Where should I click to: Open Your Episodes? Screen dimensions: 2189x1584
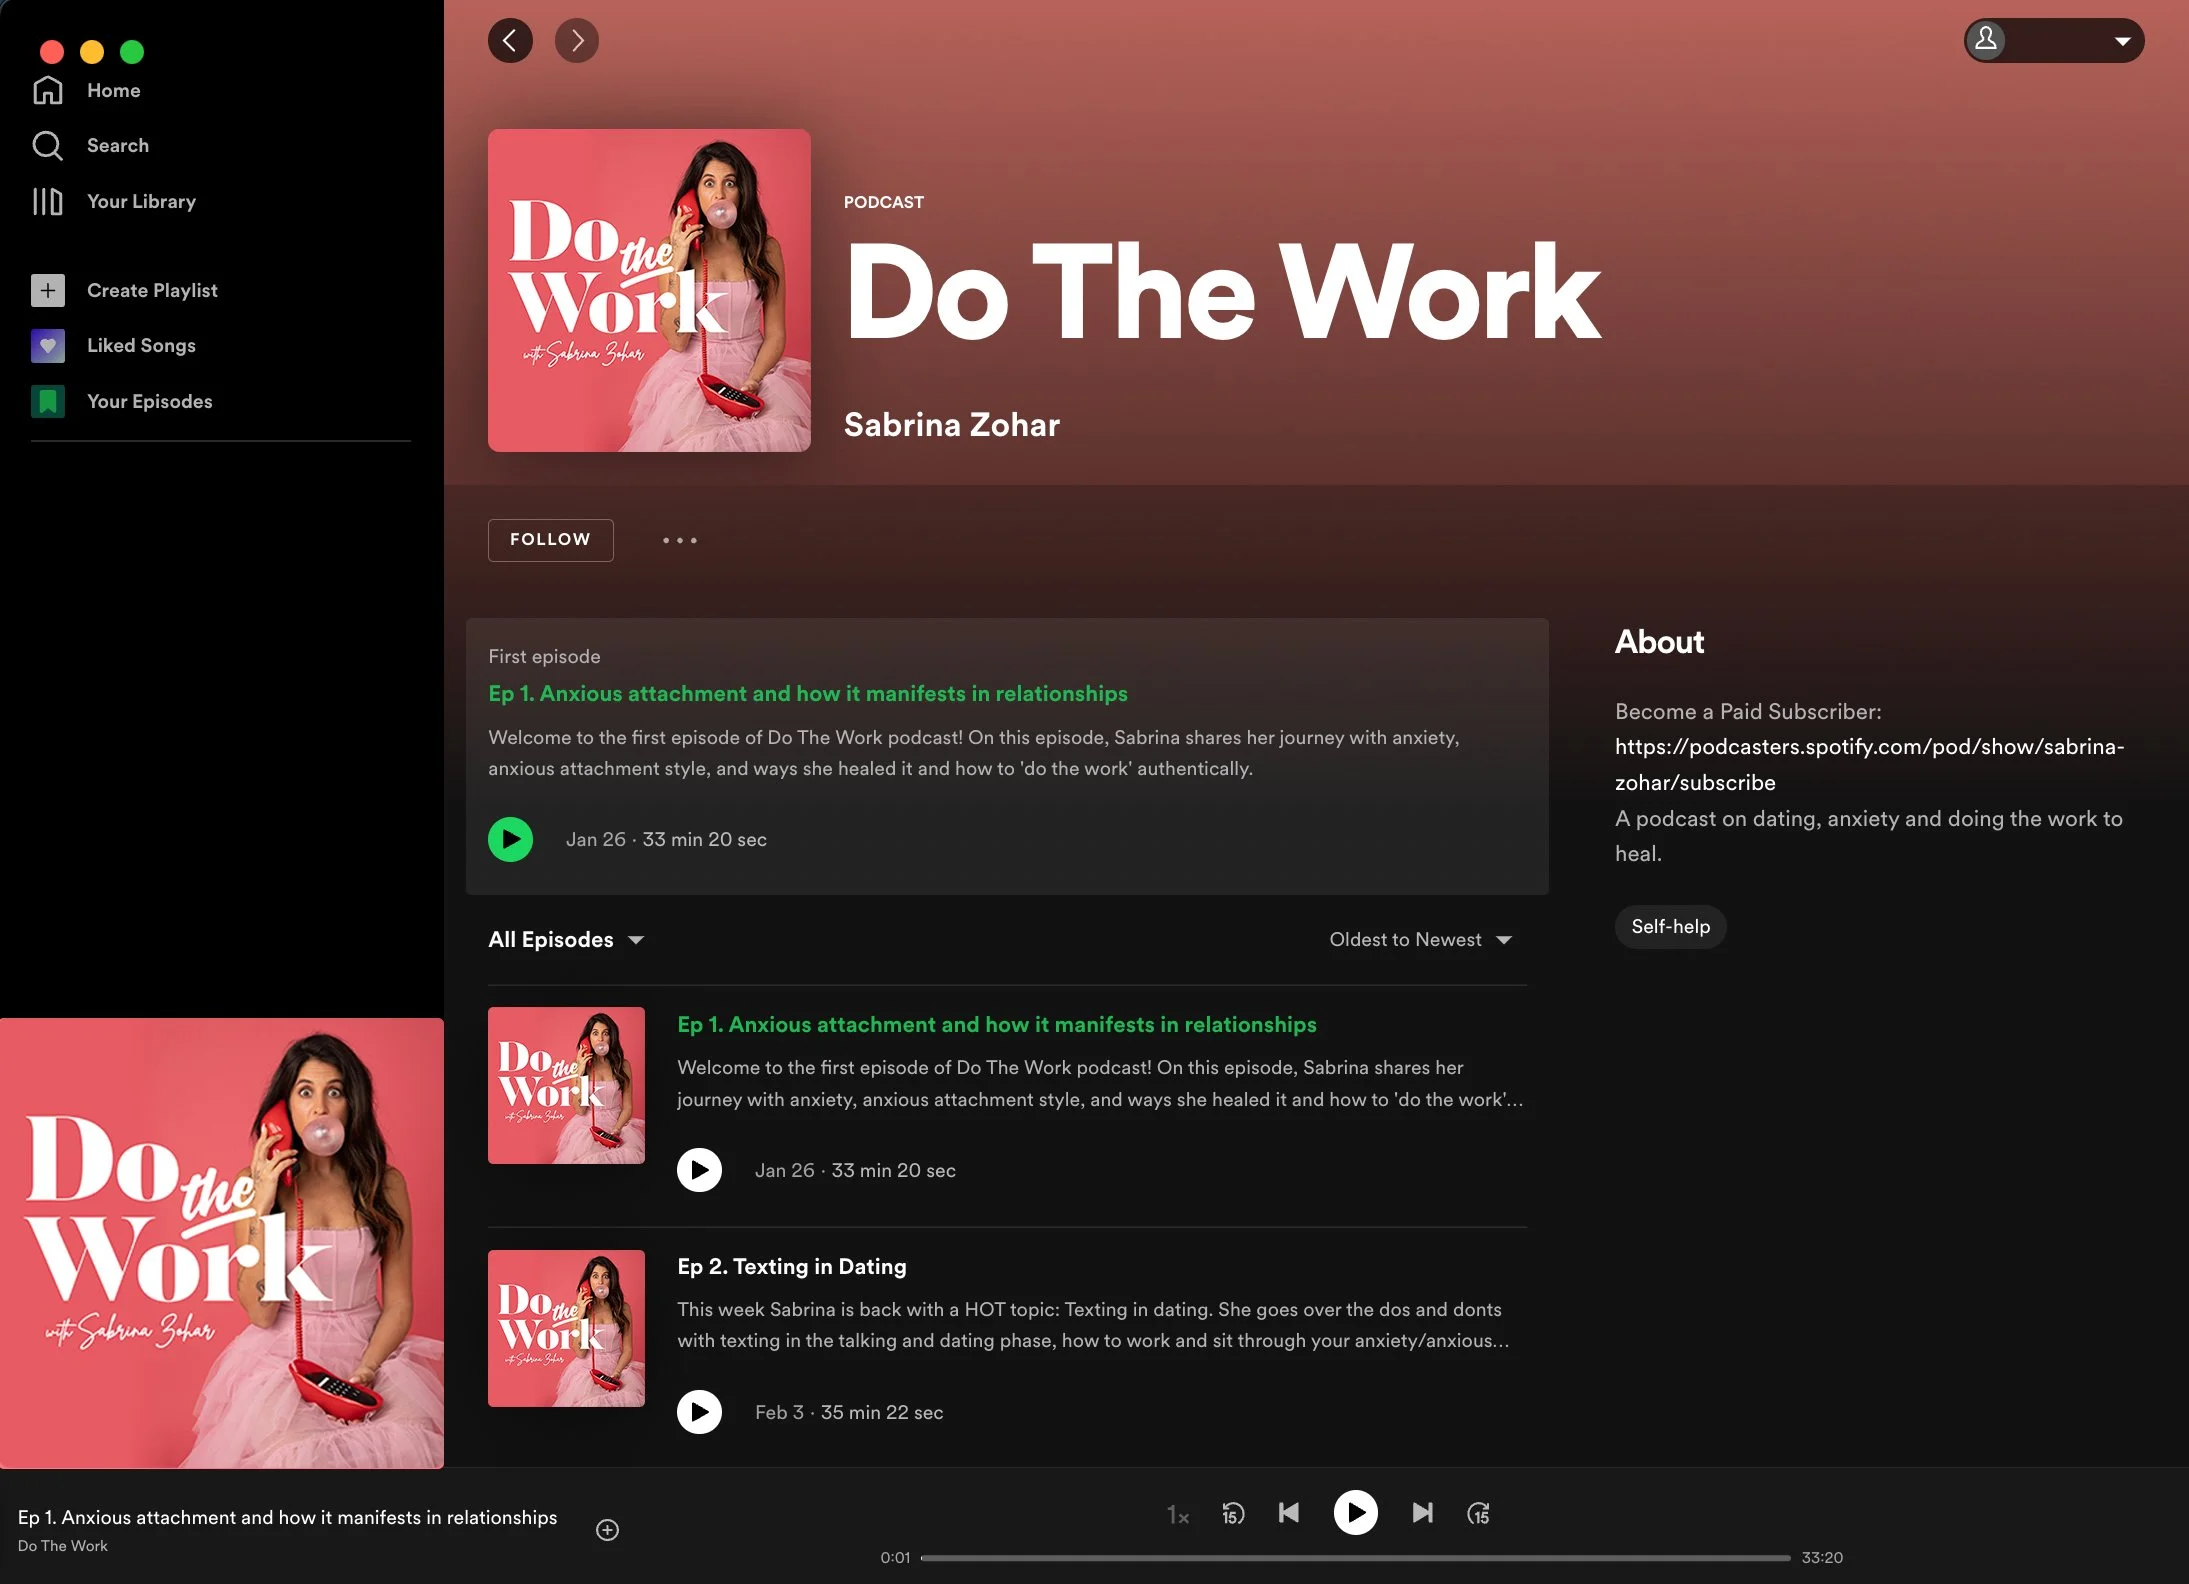149,401
